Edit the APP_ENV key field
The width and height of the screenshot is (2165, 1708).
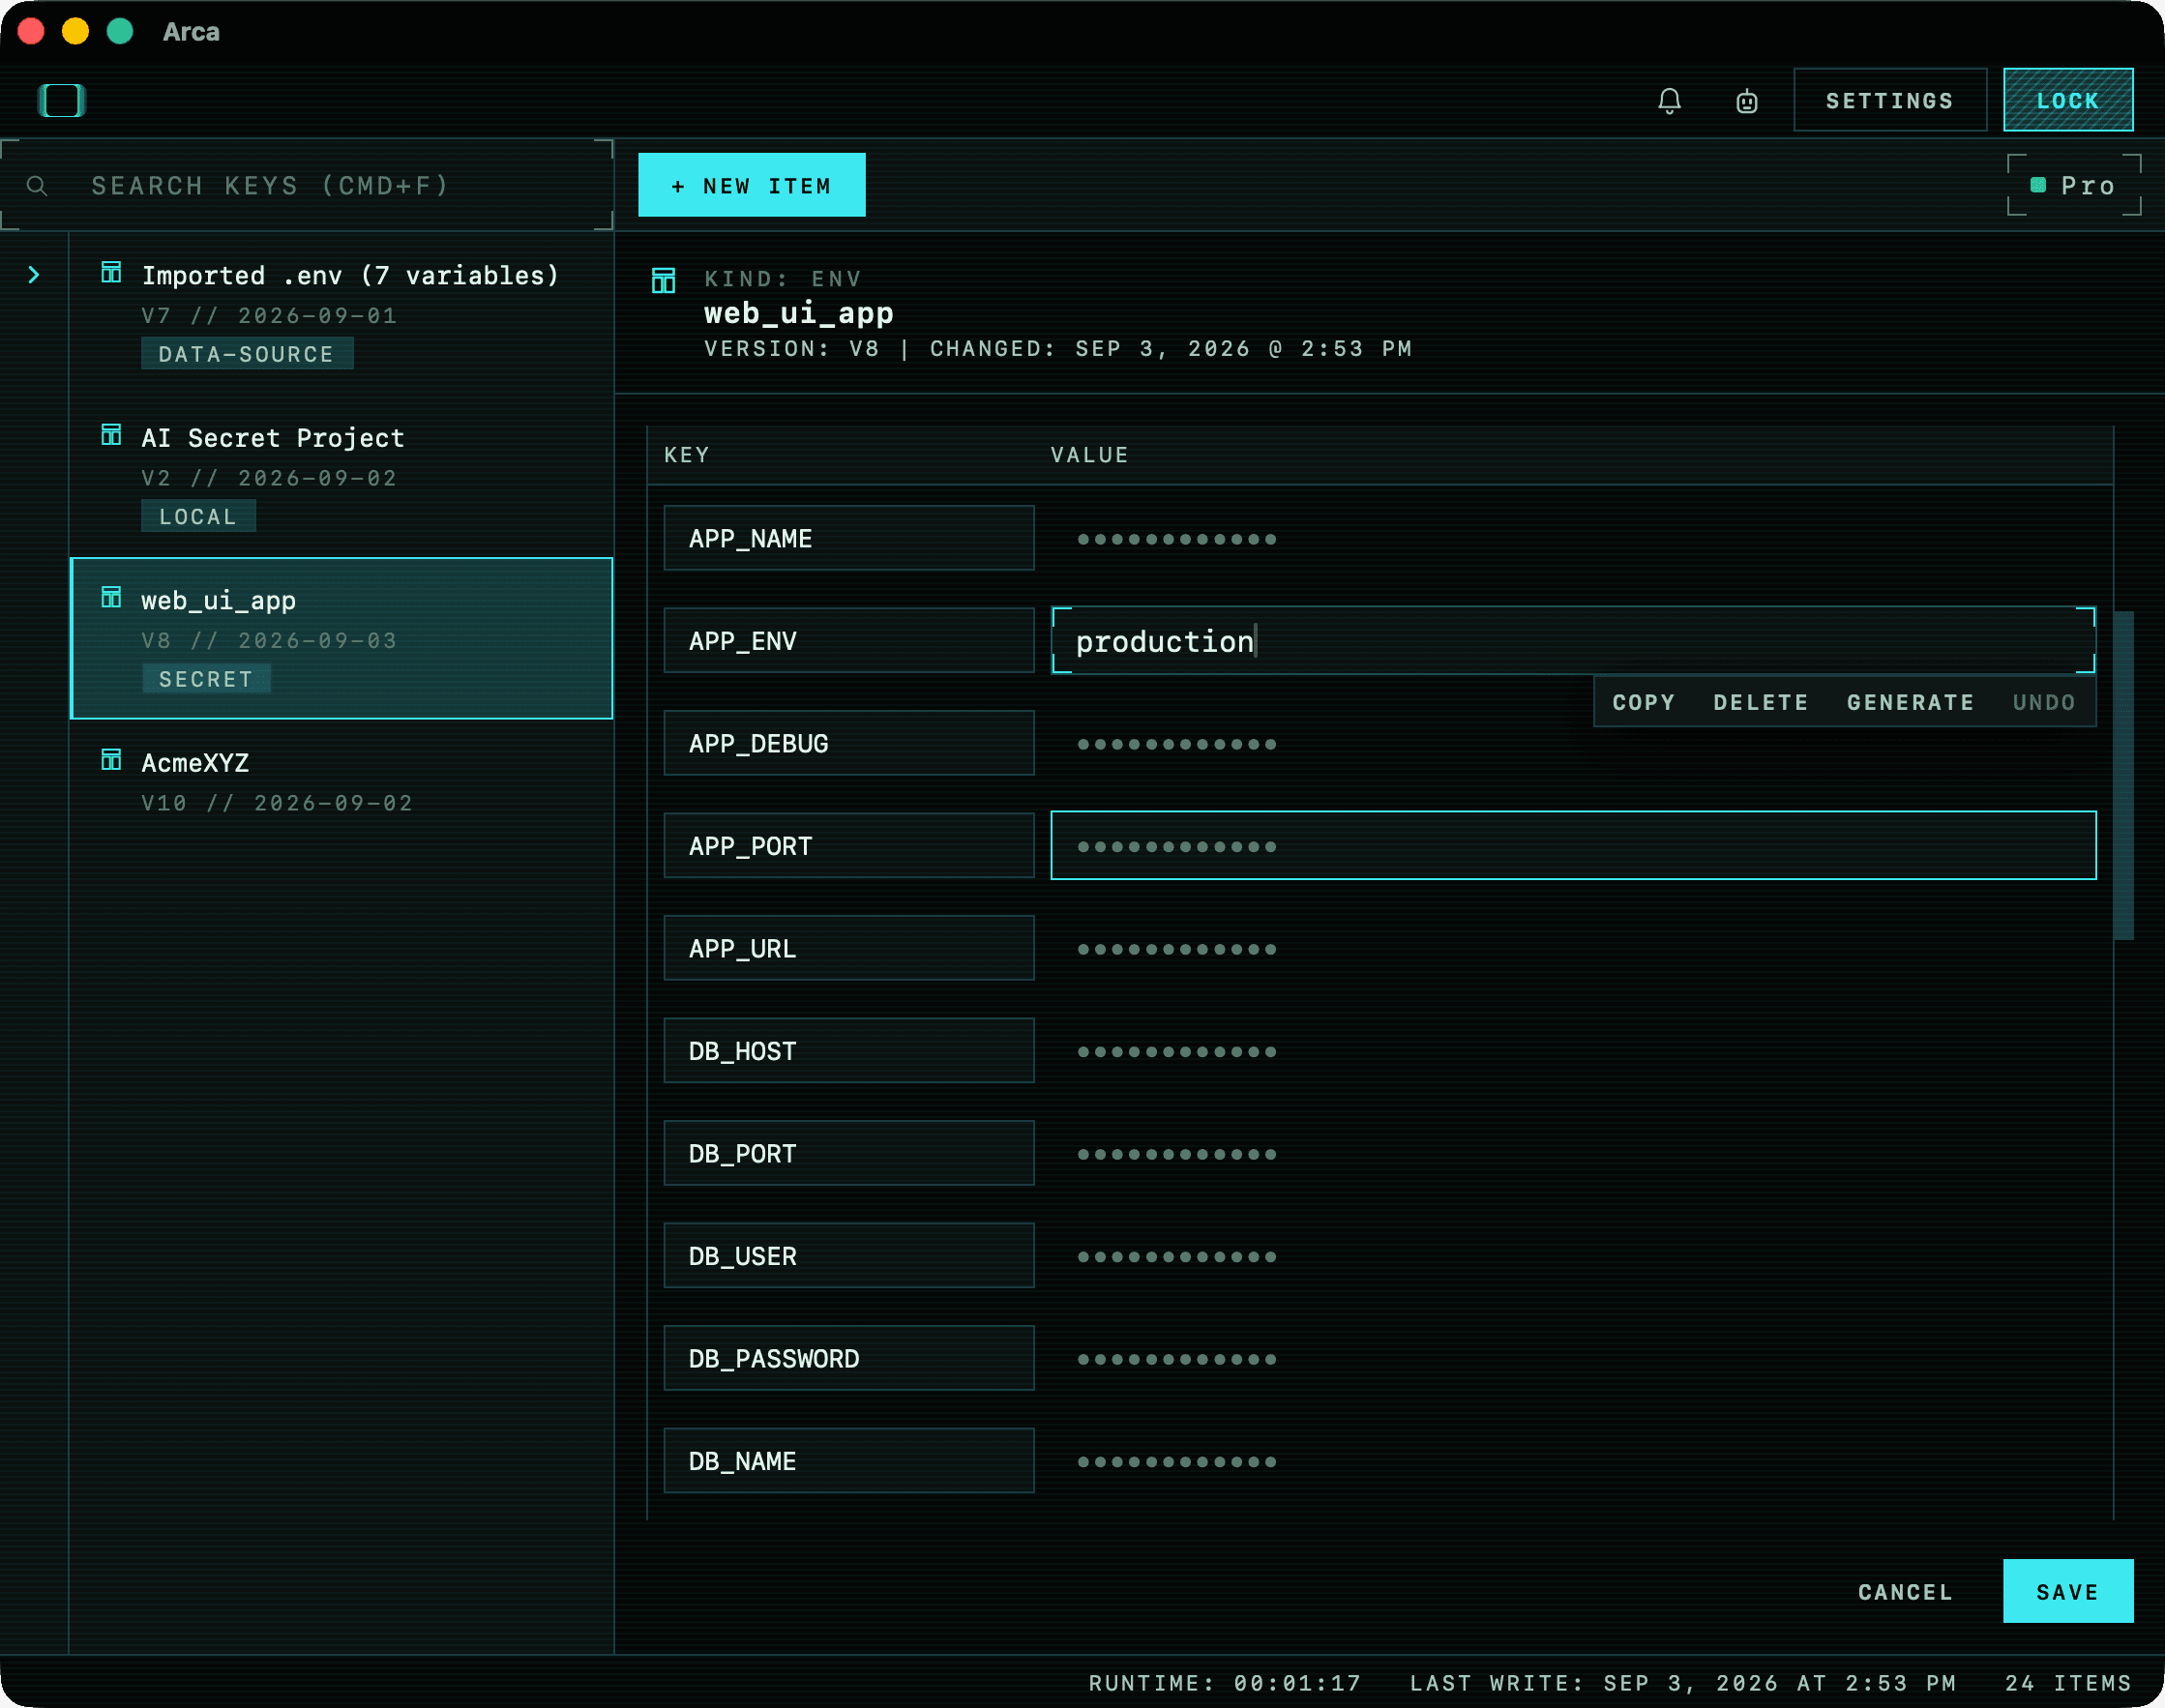[848, 640]
